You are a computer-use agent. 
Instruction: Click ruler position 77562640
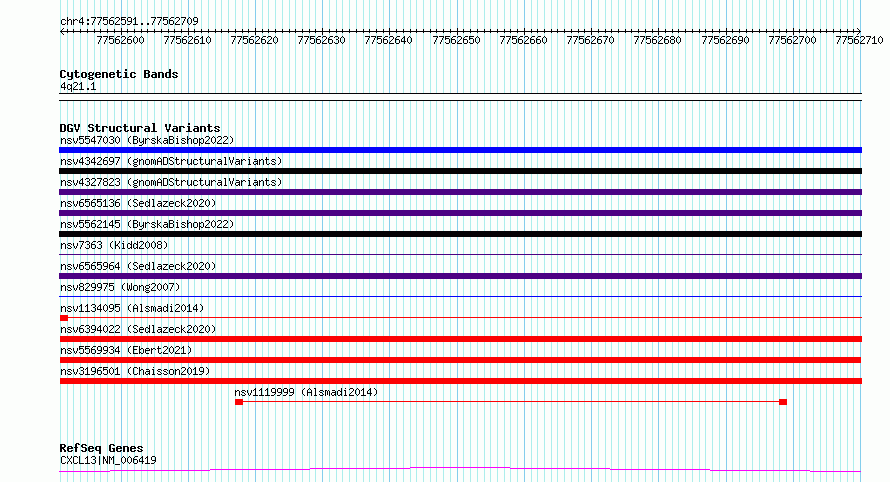[x=388, y=40]
